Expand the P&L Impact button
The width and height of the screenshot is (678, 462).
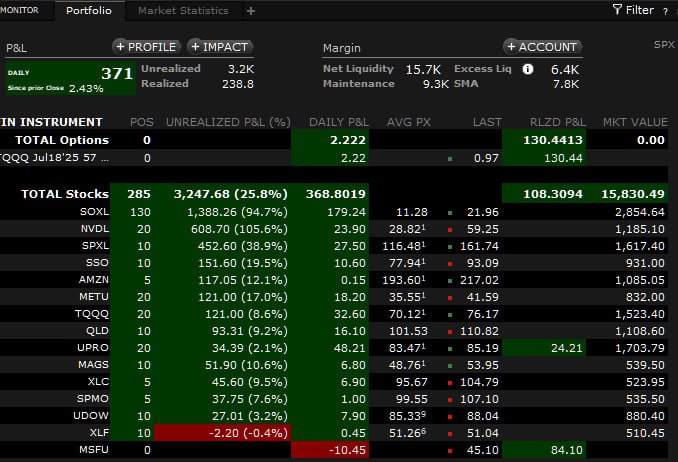point(220,47)
